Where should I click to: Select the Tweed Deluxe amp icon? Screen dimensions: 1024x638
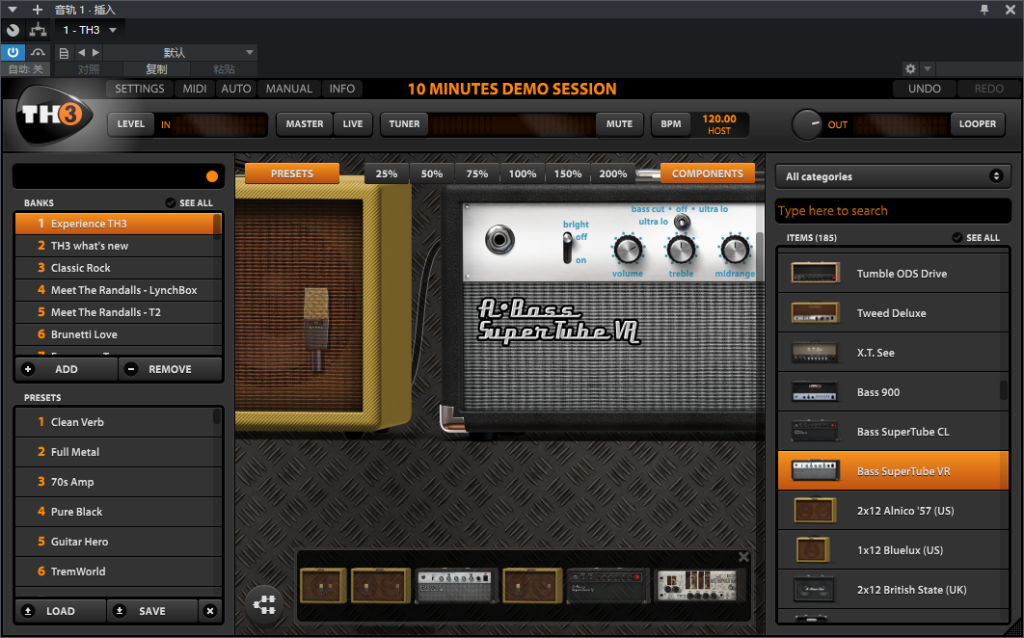coord(815,313)
